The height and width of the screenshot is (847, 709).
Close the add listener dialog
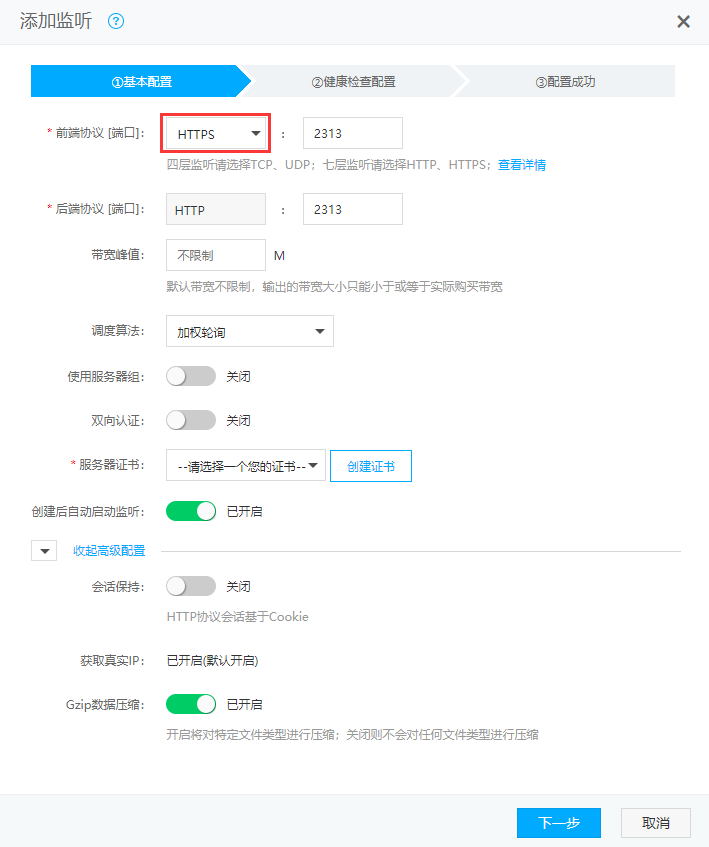coord(683,21)
